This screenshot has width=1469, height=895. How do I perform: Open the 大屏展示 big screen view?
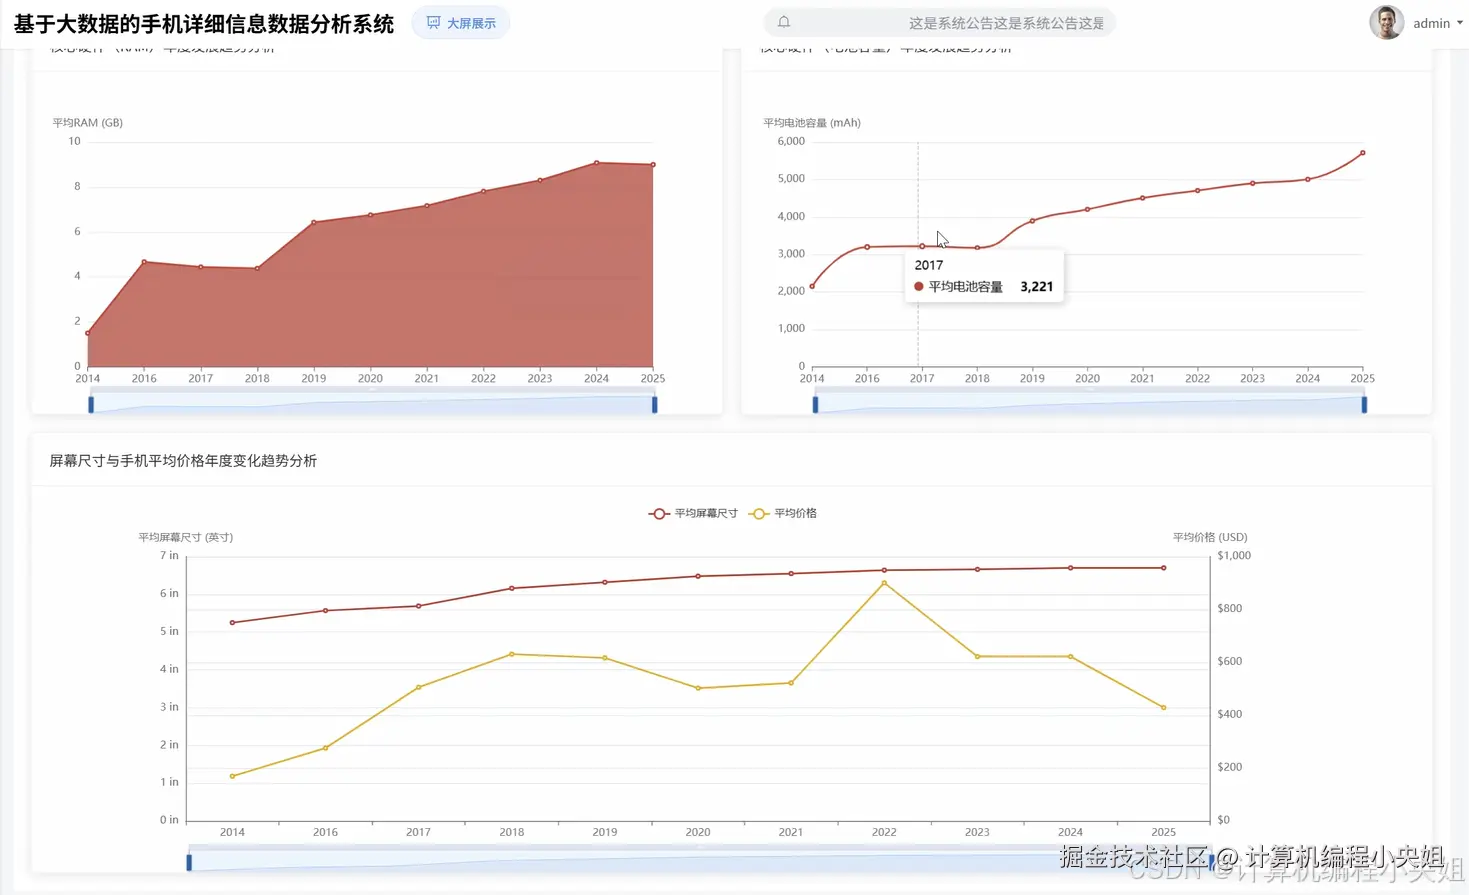click(461, 23)
